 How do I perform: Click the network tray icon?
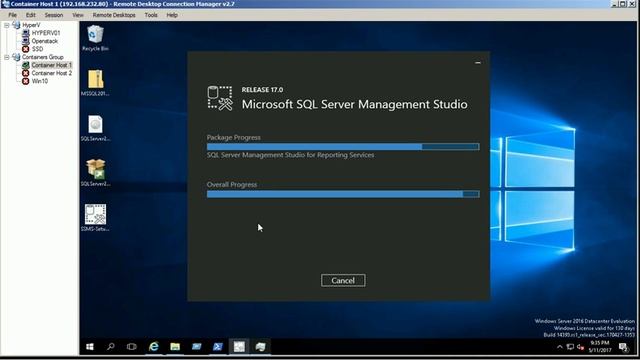click(x=570, y=347)
